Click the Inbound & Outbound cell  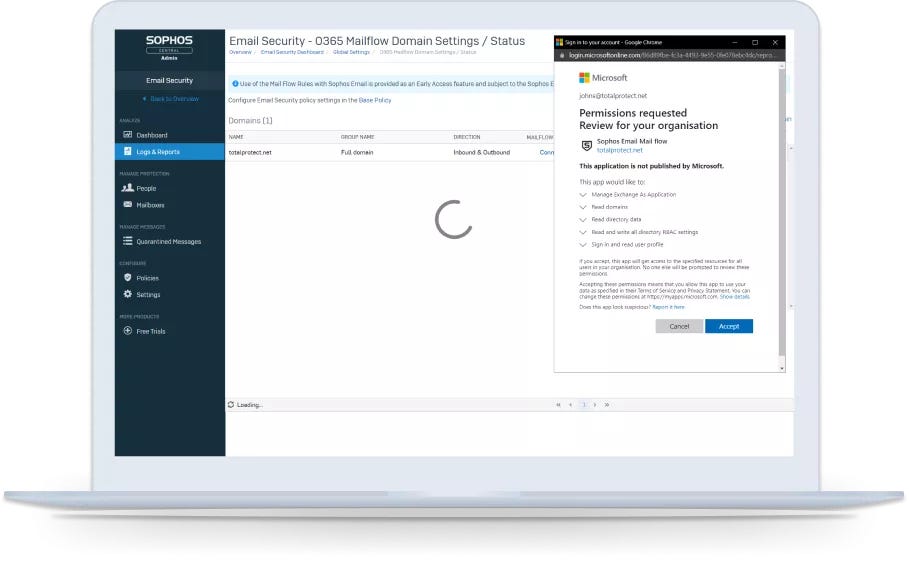point(482,152)
